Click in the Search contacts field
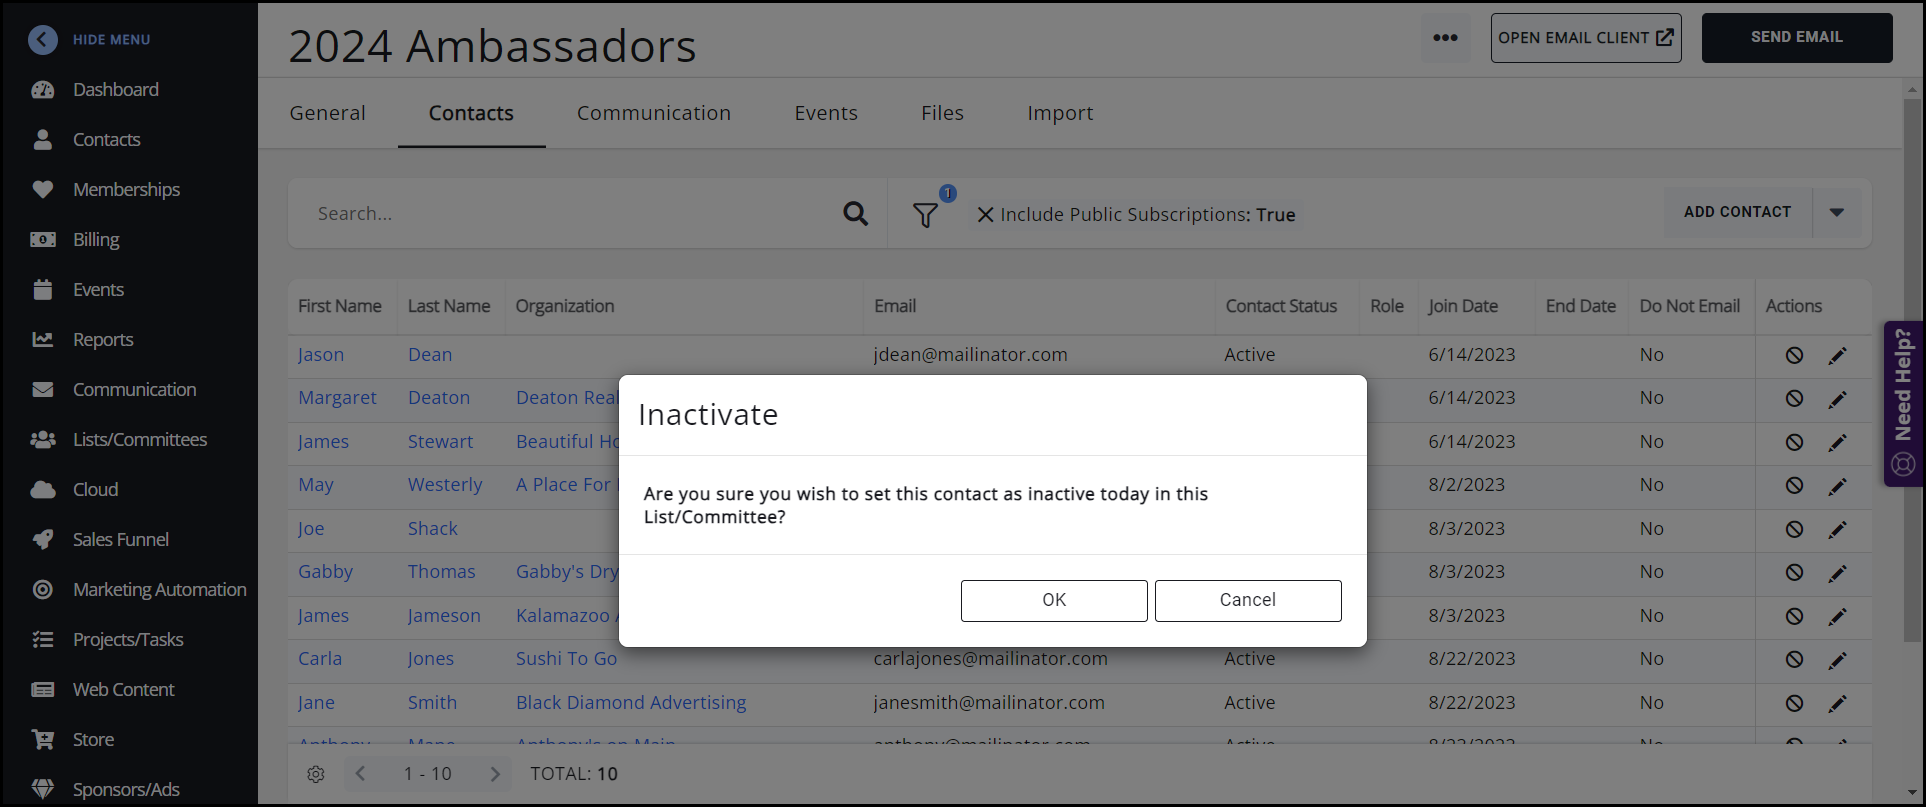Image resolution: width=1926 pixels, height=807 pixels. coord(570,213)
